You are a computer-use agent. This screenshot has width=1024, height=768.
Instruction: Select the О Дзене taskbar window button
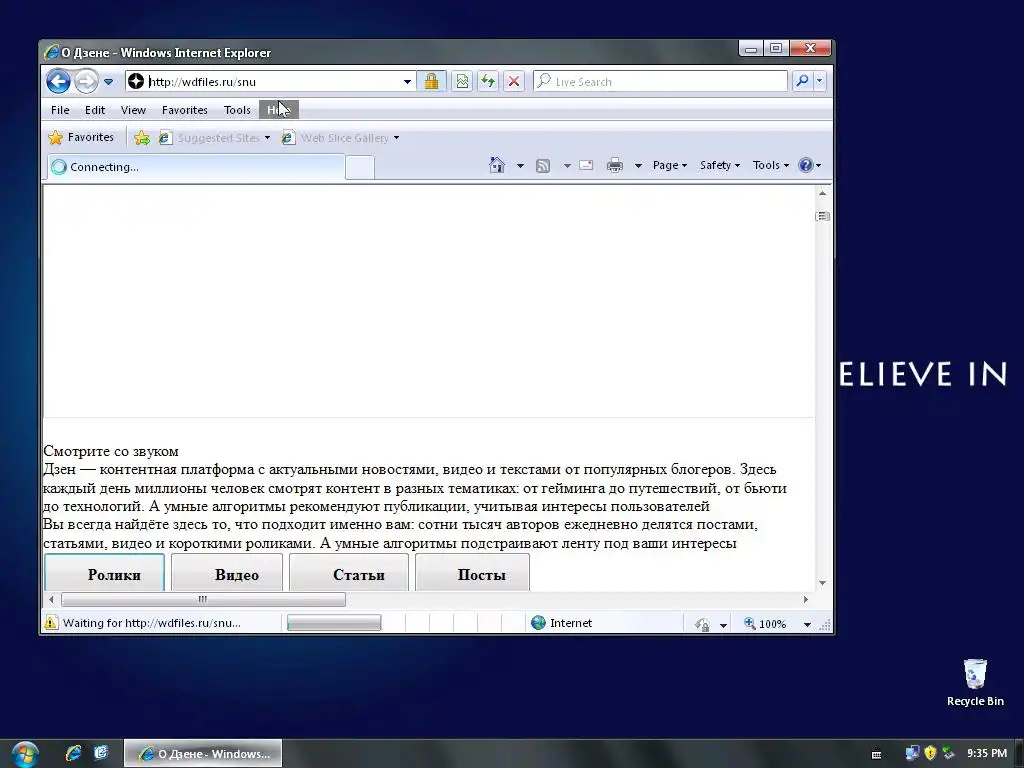203,754
